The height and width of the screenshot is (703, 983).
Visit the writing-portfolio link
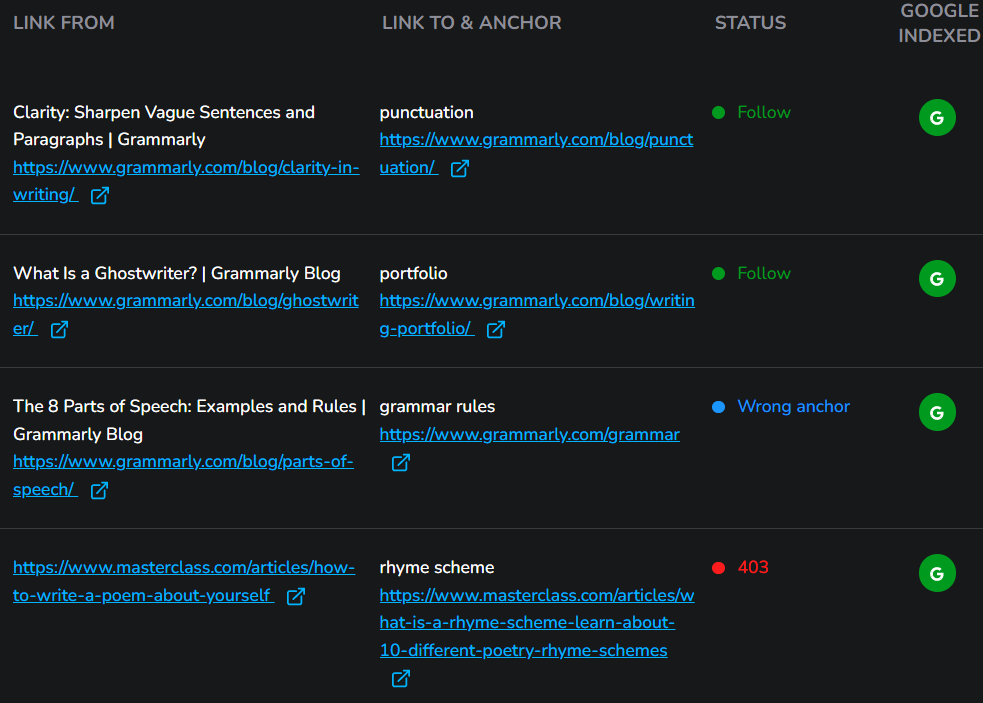[537, 314]
